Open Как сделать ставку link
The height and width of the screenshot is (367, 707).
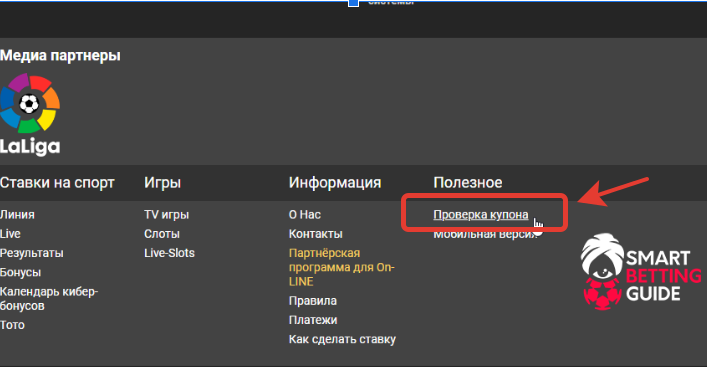click(342, 339)
